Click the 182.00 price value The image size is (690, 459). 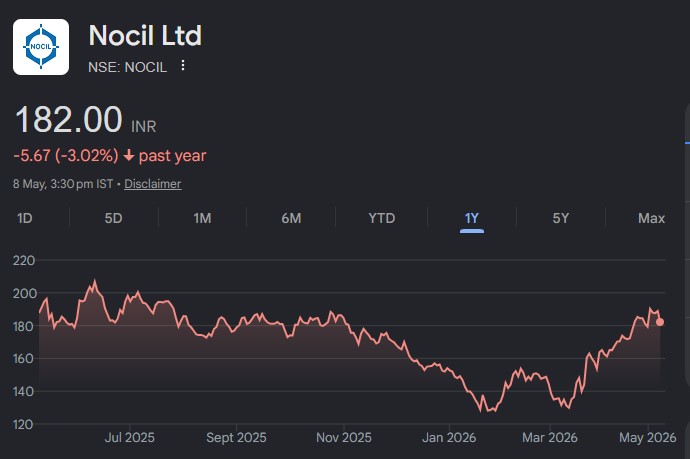(x=69, y=119)
